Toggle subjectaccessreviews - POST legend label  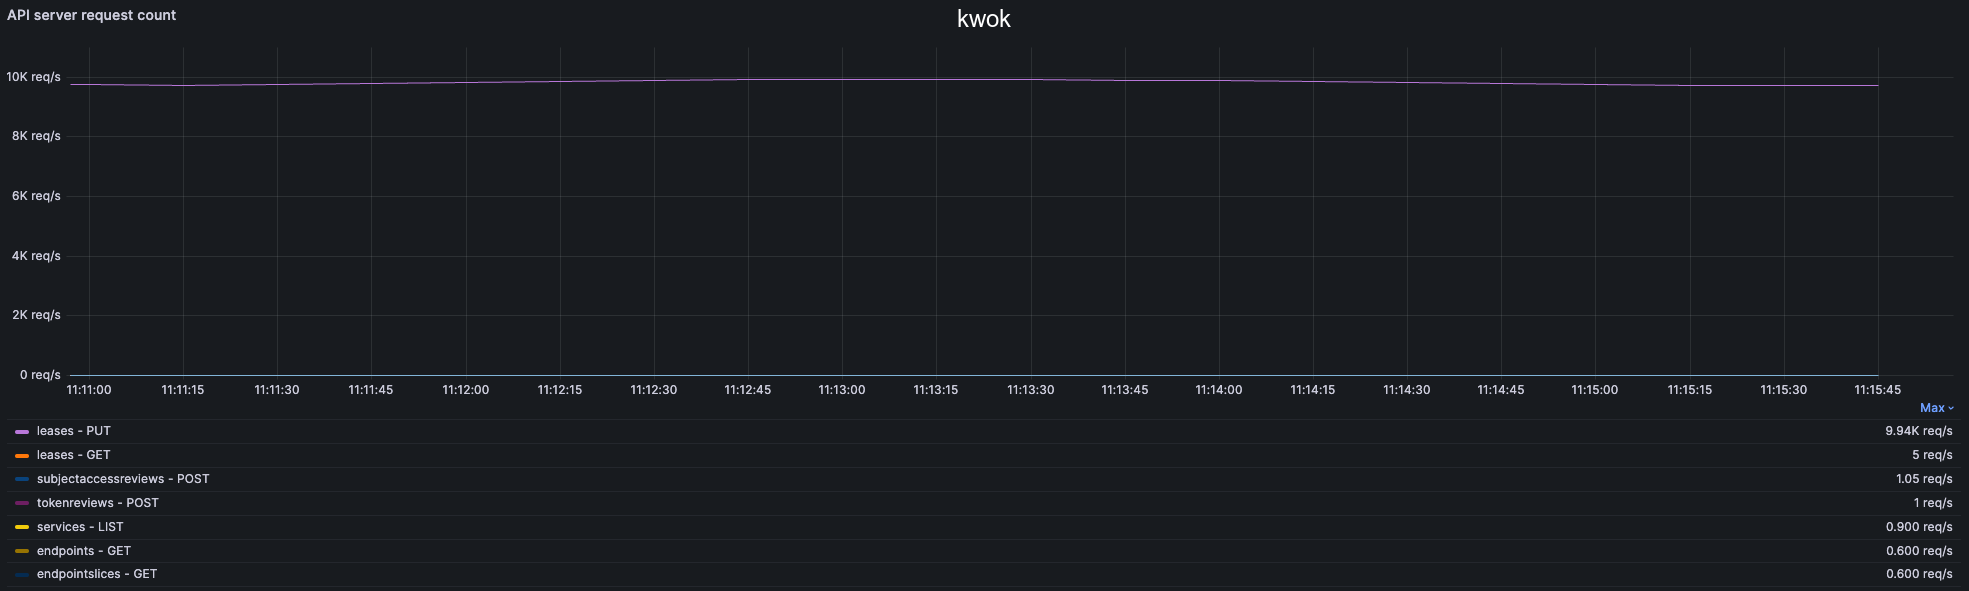coord(123,479)
